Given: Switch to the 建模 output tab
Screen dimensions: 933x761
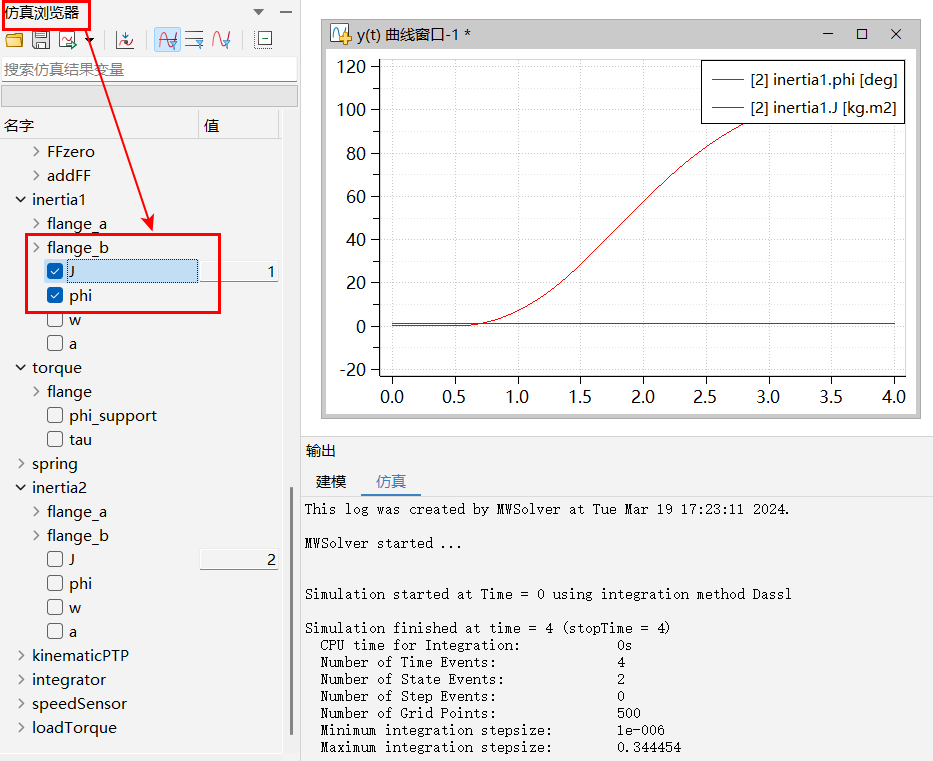Looking at the screenshot, I should pos(331,481).
